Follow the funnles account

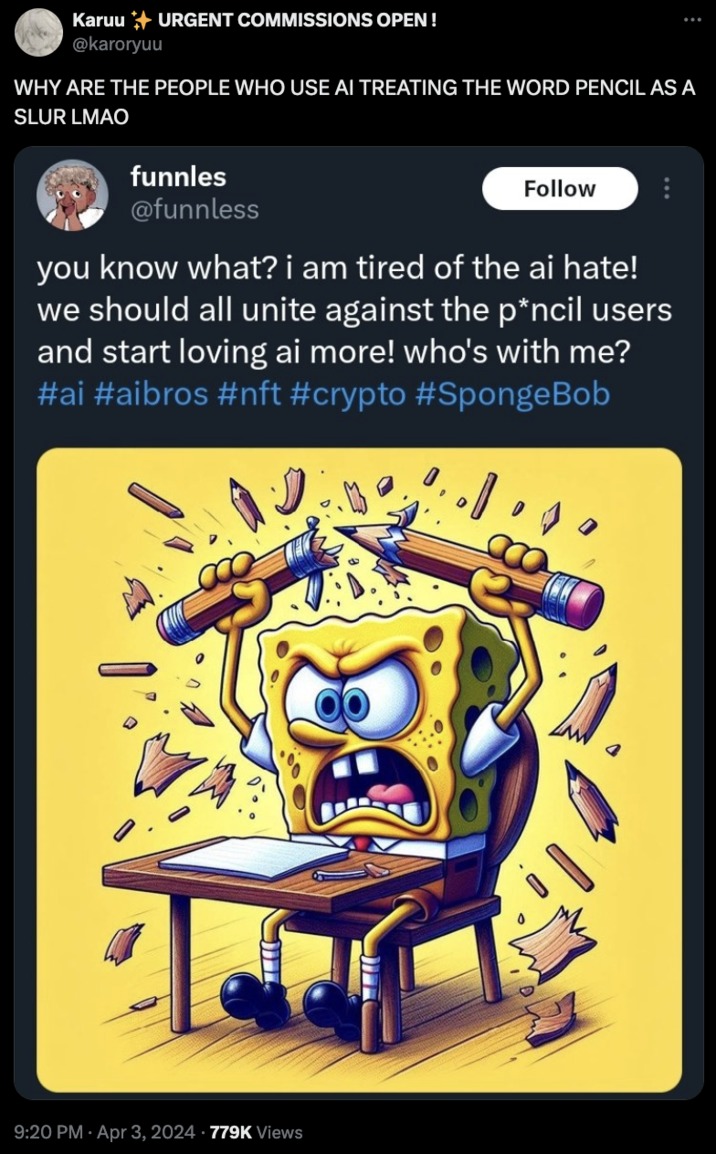coord(559,189)
